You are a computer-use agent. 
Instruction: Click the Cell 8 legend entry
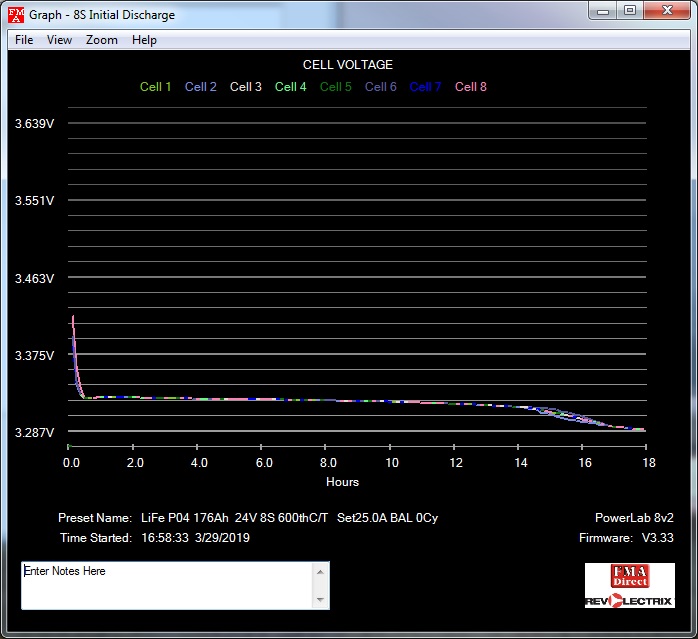pos(470,87)
